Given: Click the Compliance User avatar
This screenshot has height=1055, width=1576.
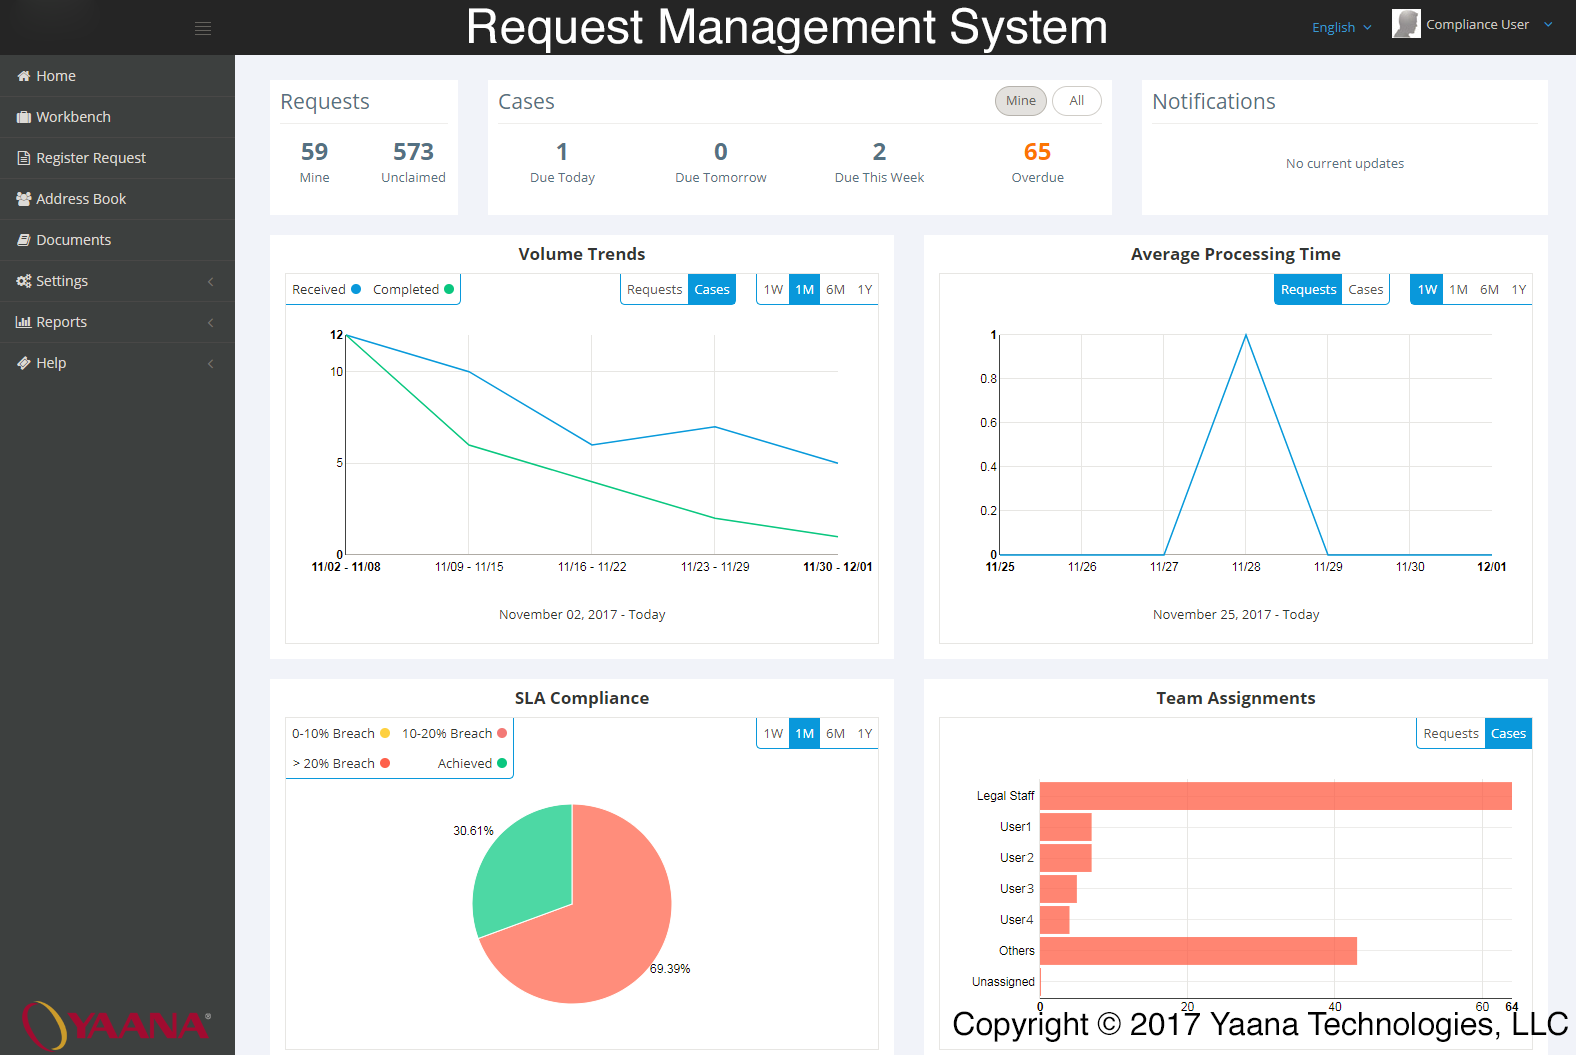Looking at the screenshot, I should pos(1406,24).
